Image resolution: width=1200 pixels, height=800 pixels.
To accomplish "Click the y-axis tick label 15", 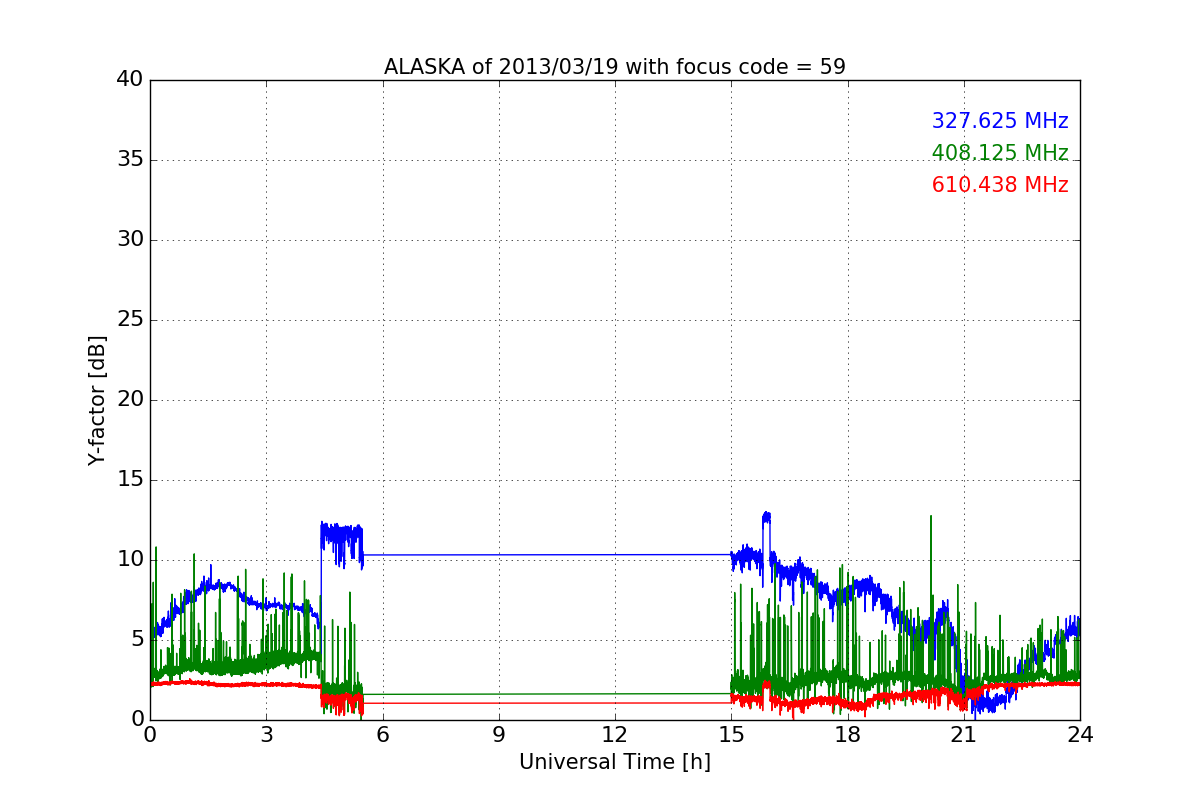I will [129, 480].
